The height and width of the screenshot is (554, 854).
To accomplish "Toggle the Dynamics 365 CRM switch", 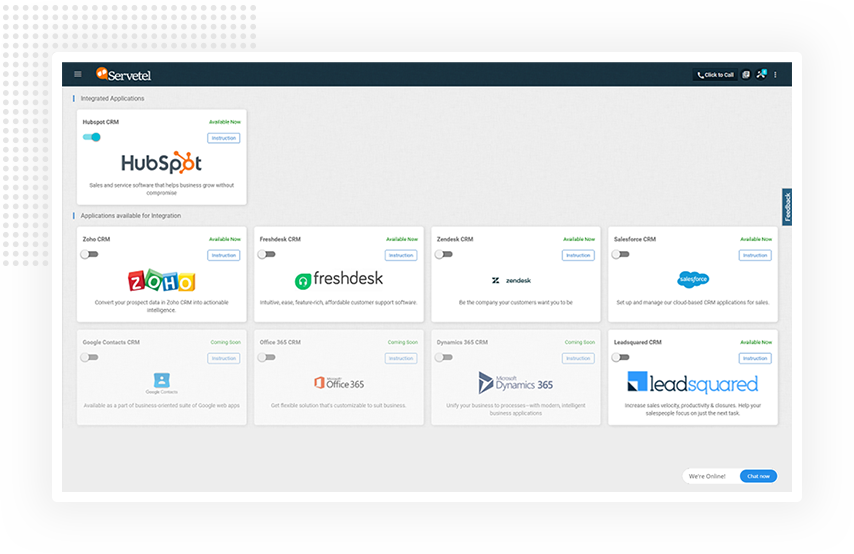I will [x=443, y=357].
